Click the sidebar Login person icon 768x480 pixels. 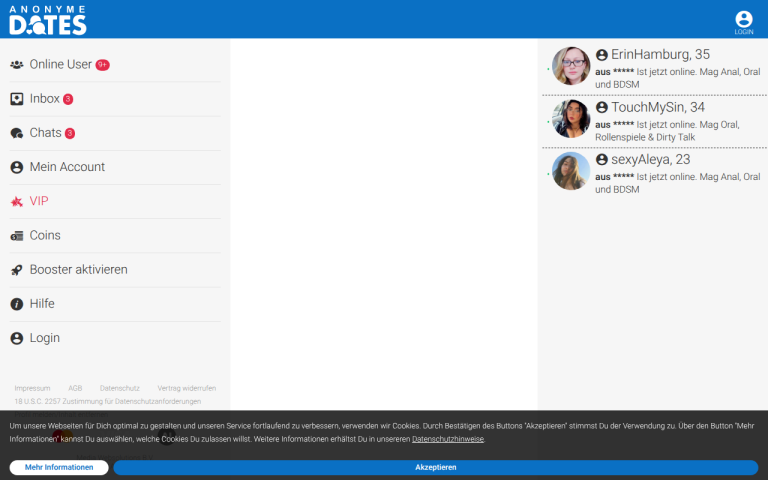pos(17,338)
